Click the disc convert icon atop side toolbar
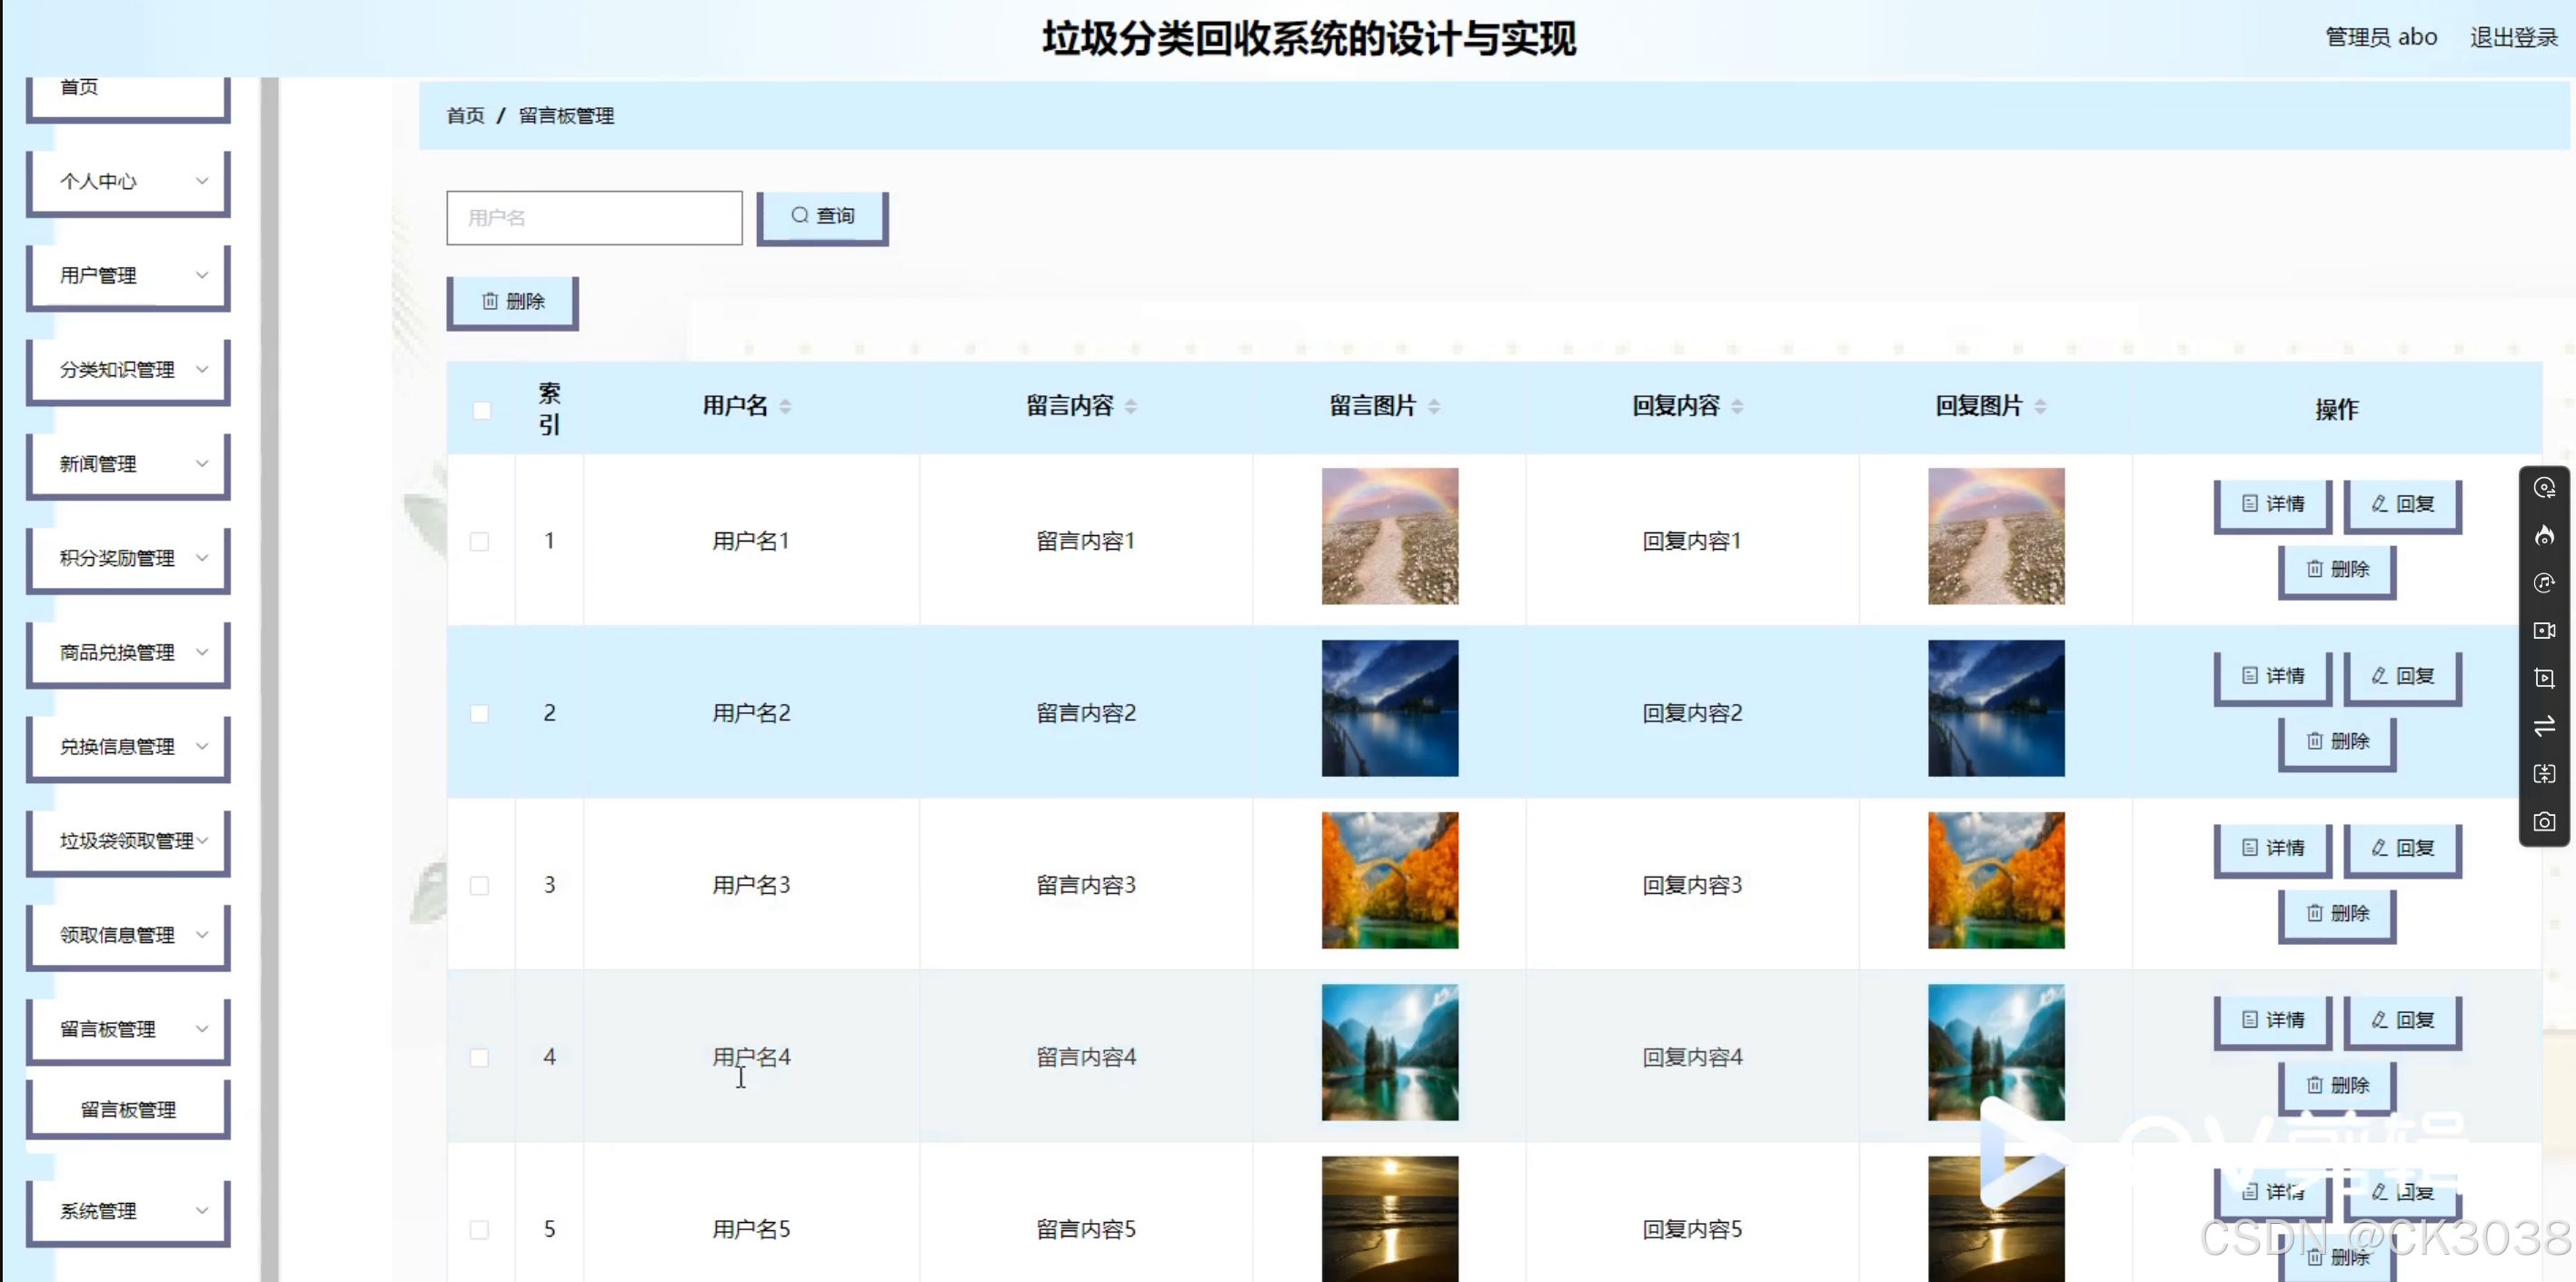Screen dimensions: 2576x1282 tap(2544, 488)
